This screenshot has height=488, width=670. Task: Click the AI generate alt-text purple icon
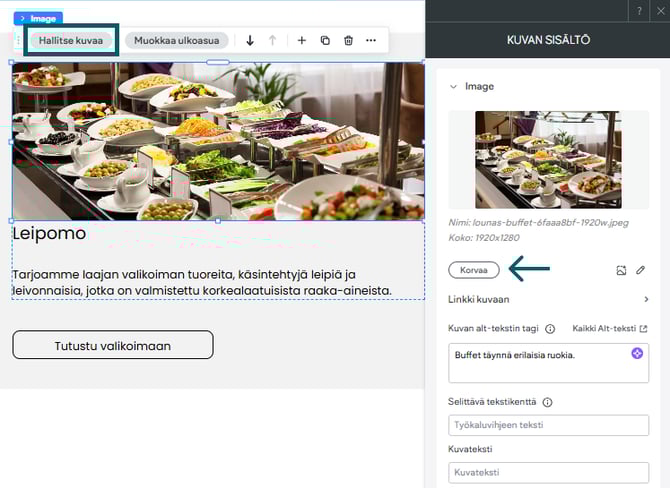click(x=637, y=353)
